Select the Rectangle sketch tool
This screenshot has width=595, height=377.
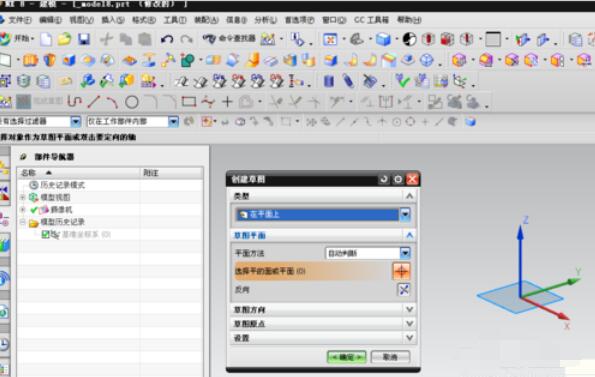pos(189,101)
